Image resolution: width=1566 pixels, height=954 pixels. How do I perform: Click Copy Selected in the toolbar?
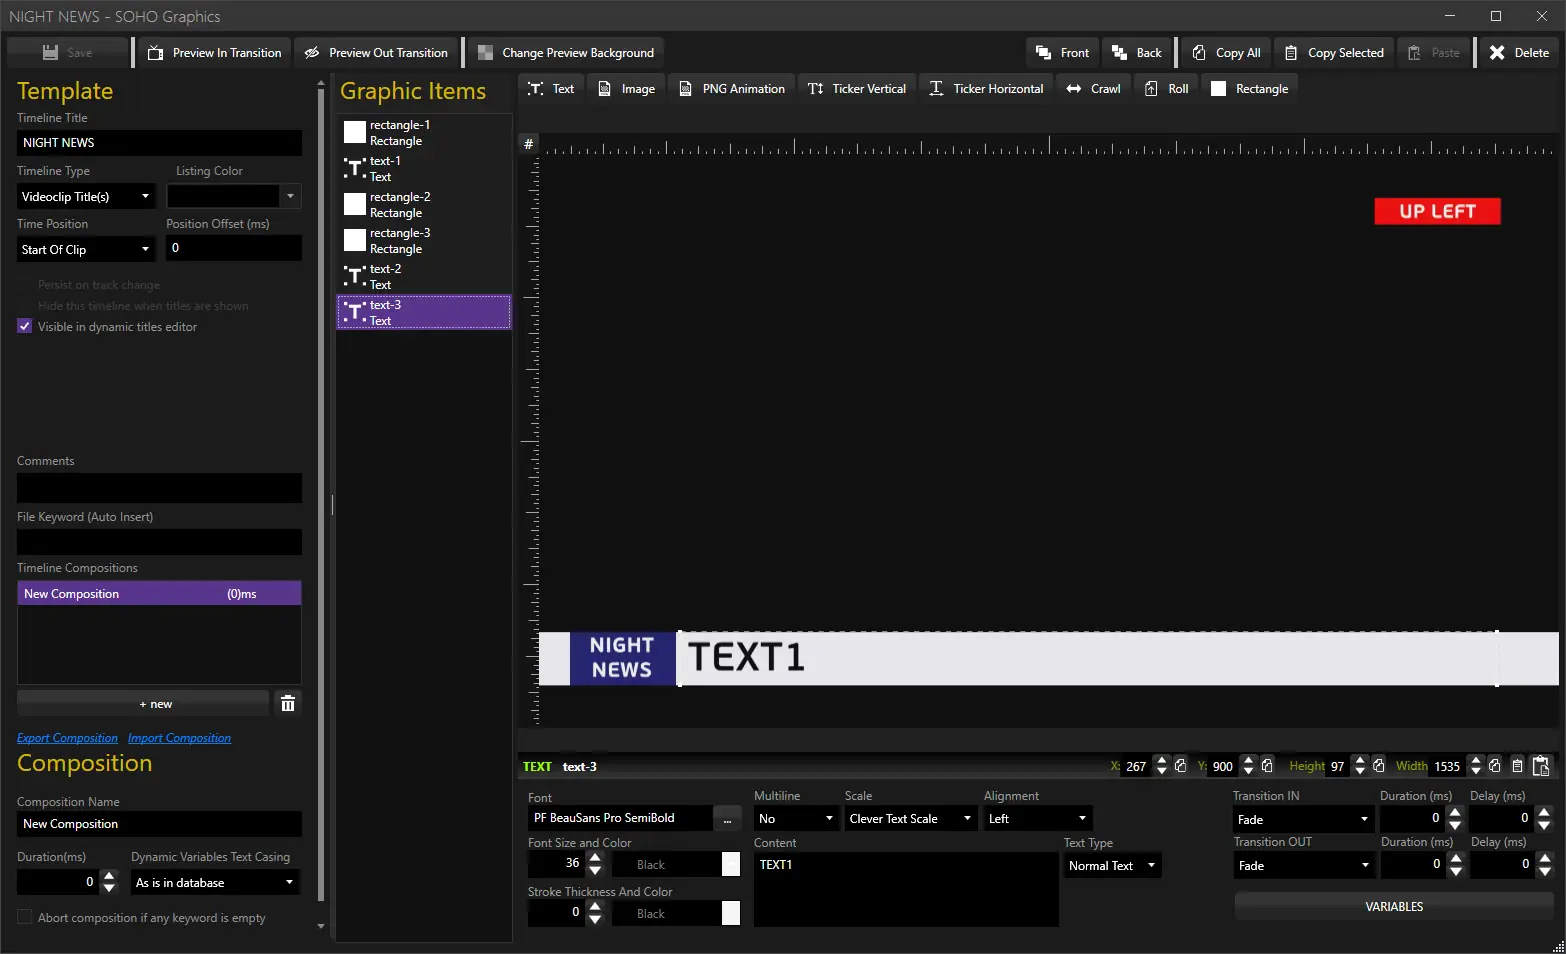click(1334, 53)
